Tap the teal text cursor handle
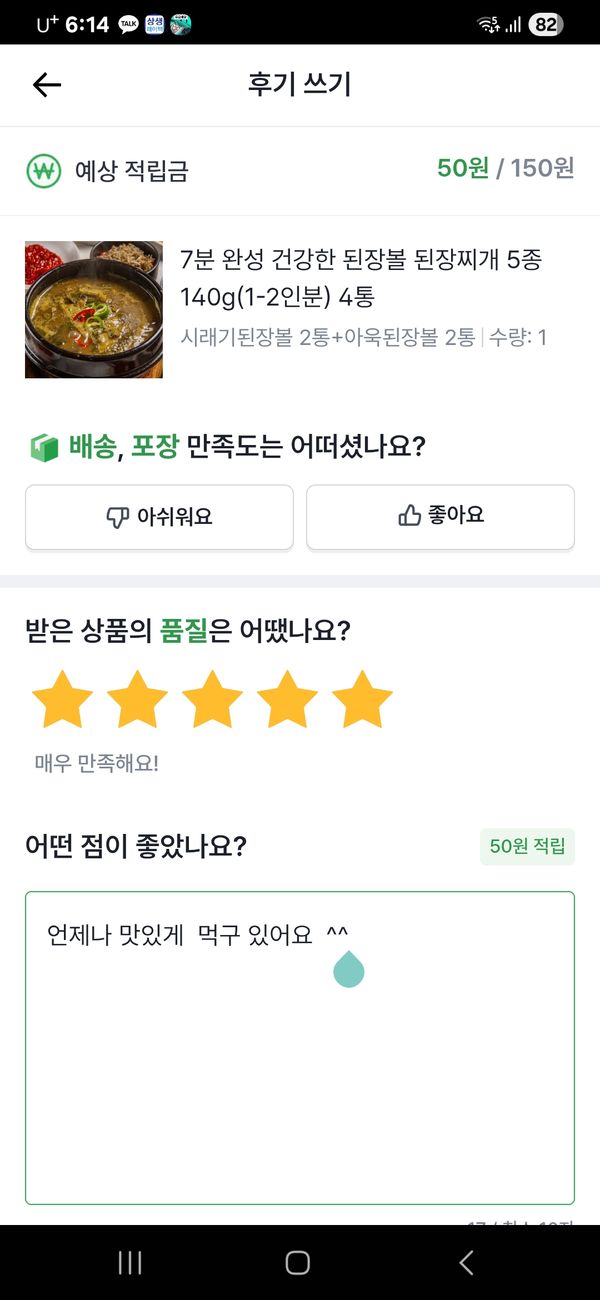 348,969
